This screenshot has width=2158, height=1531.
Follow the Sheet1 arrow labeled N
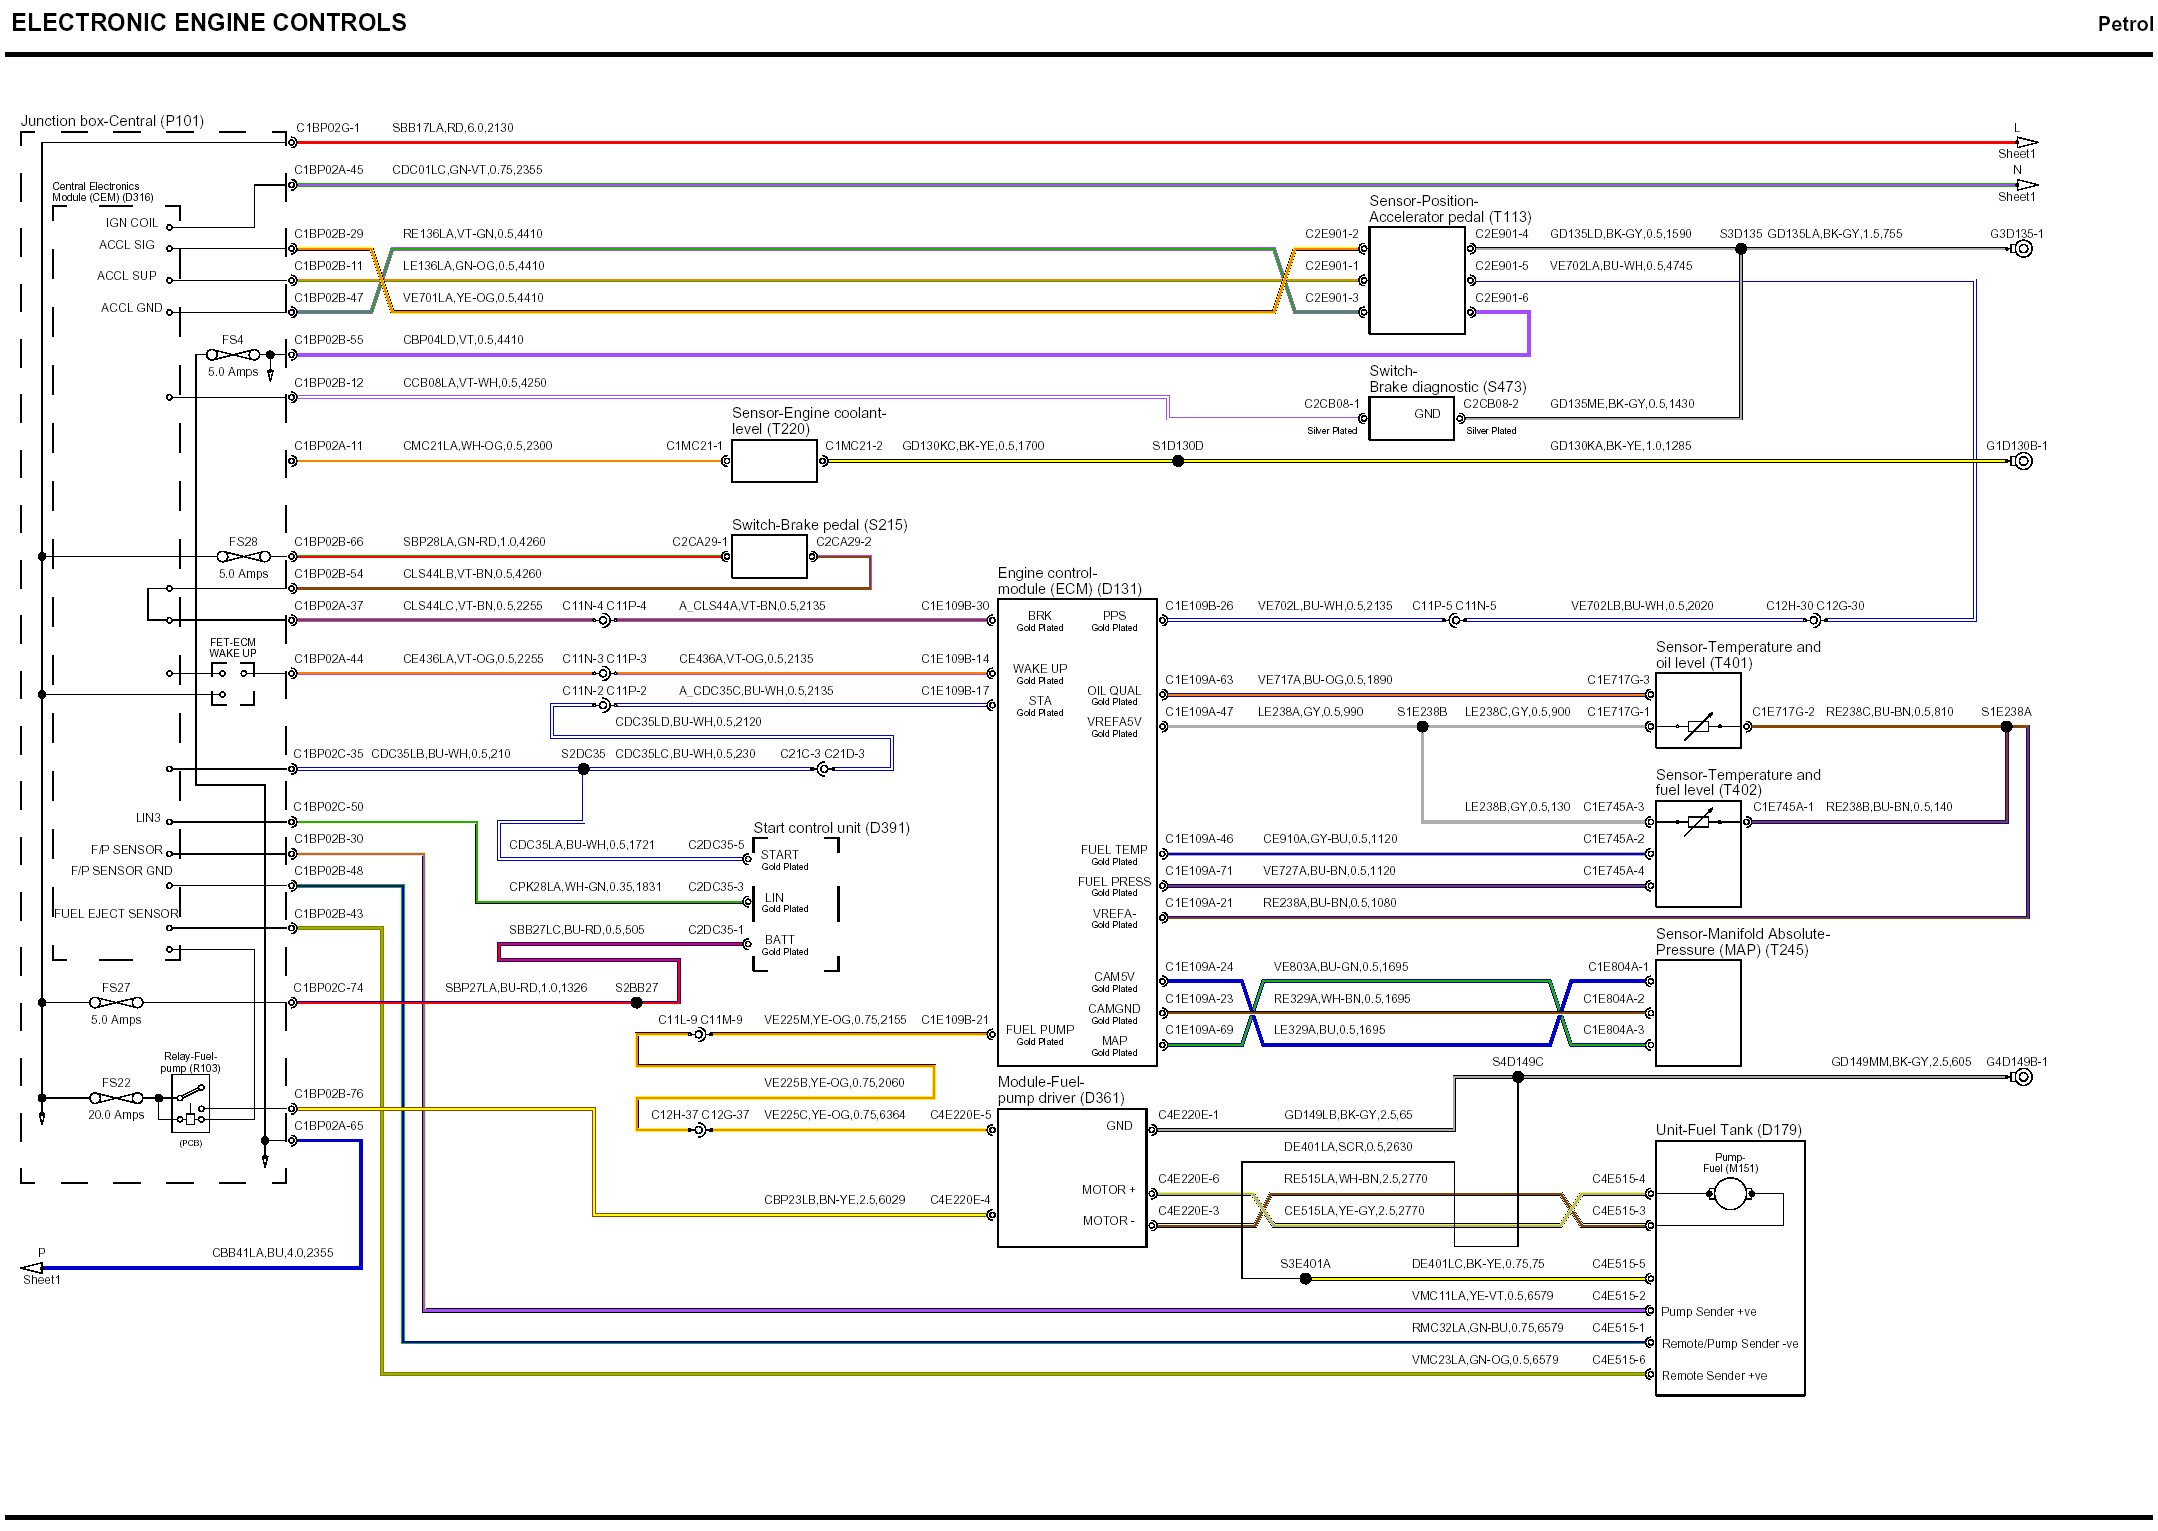pyautogui.click(x=2026, y=185)
